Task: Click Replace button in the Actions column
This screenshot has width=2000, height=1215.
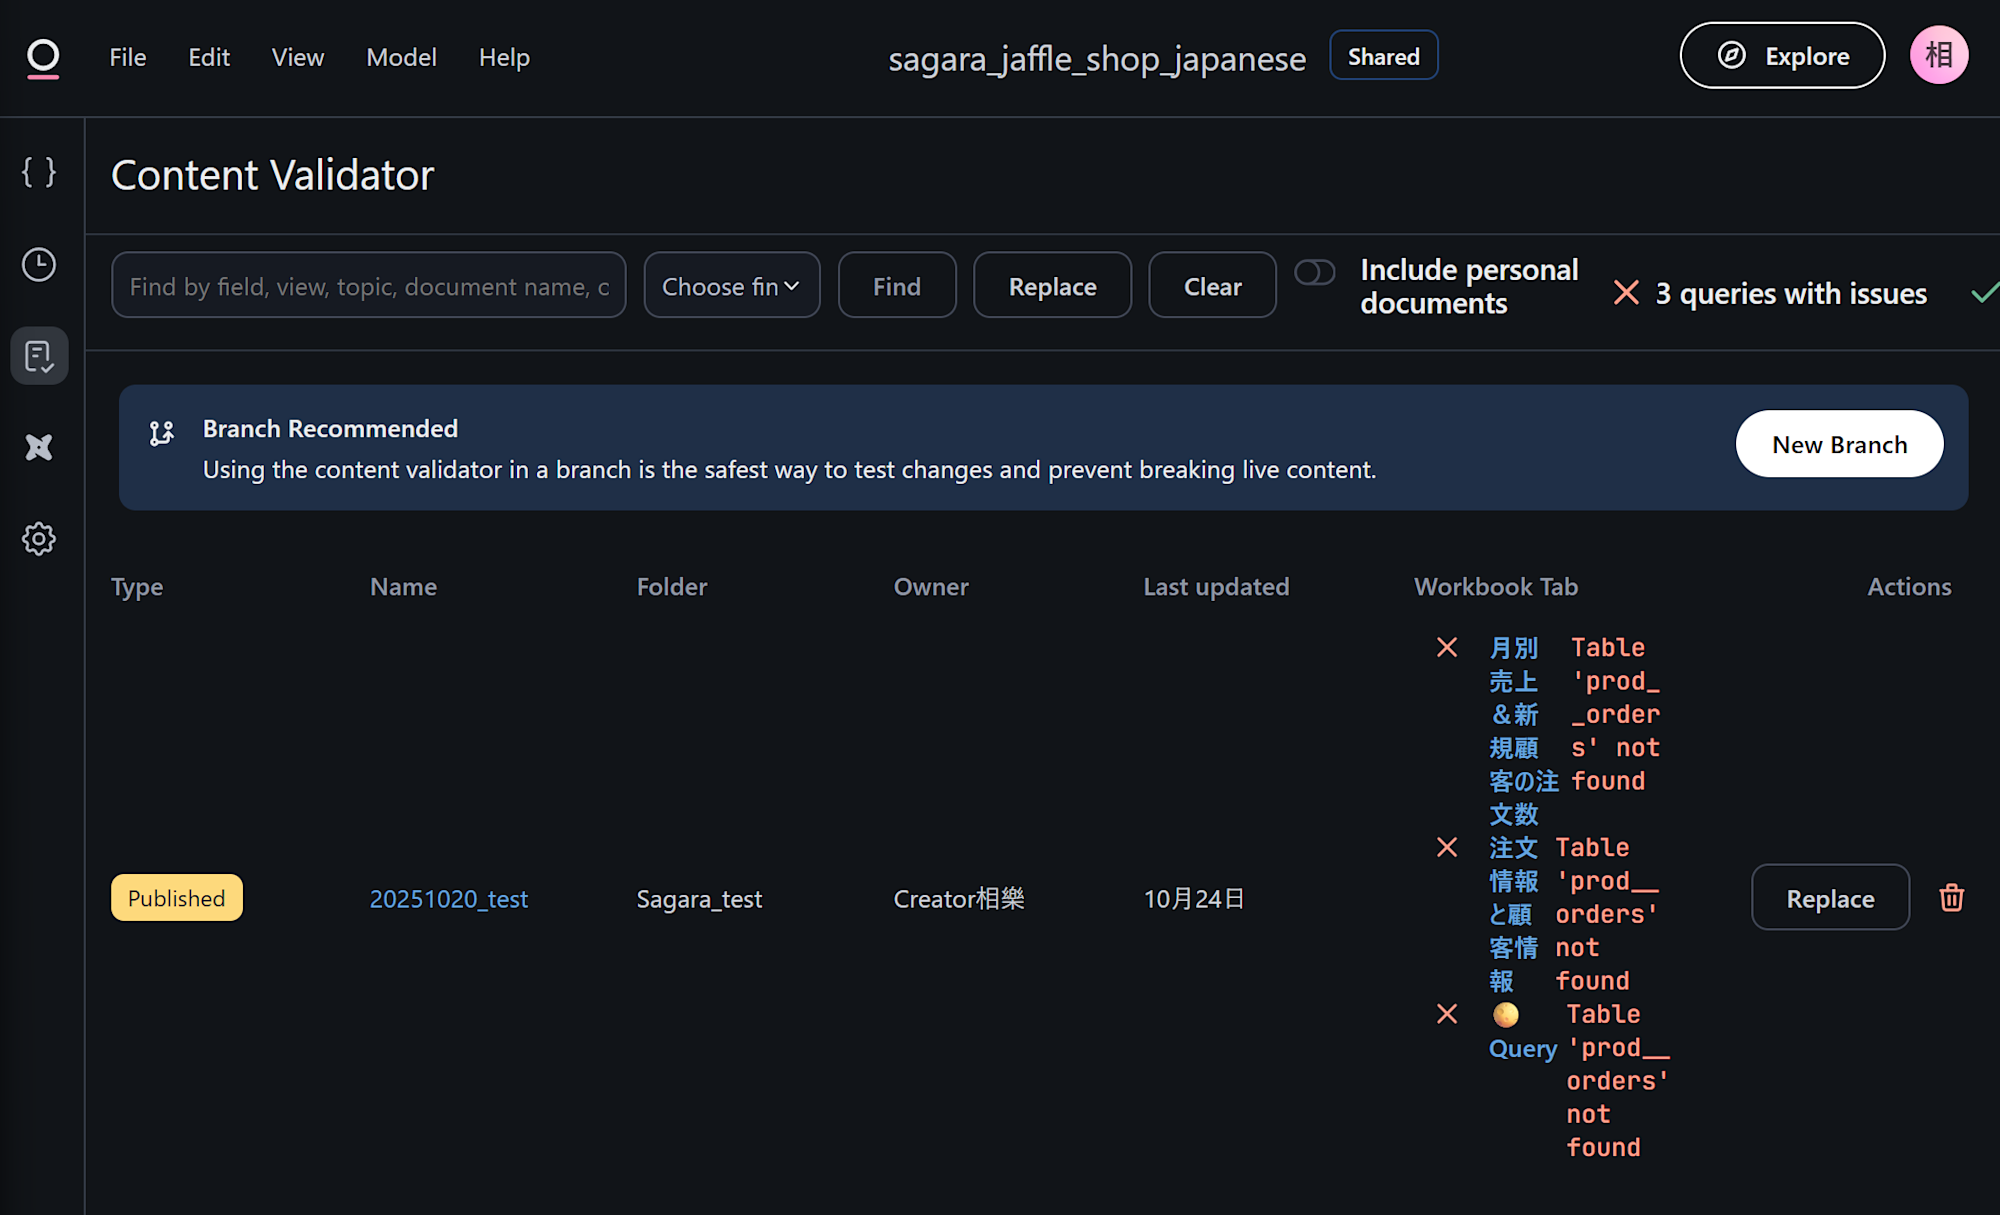Action: click(x=1830, y=898)
